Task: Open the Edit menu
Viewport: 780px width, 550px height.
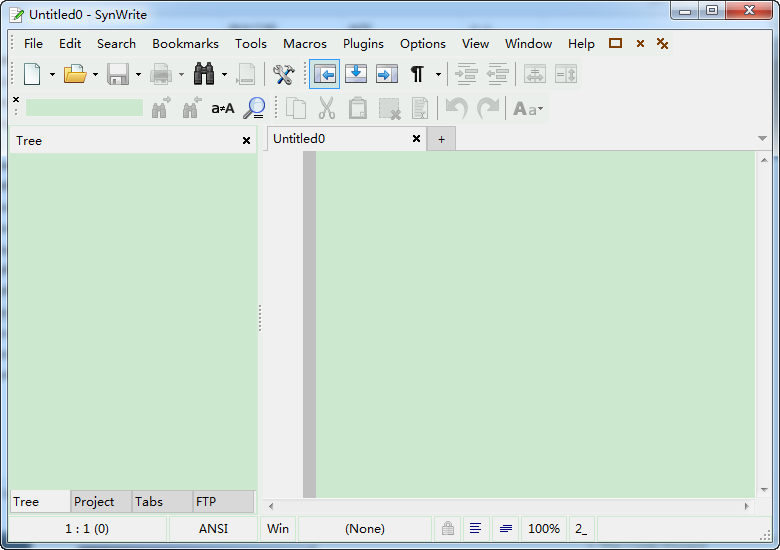Action: [x=70, y=44]
